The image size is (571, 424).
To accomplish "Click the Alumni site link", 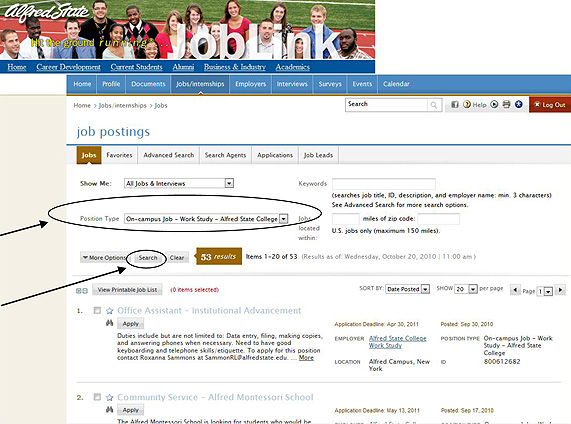I will [x=184, y=67].
